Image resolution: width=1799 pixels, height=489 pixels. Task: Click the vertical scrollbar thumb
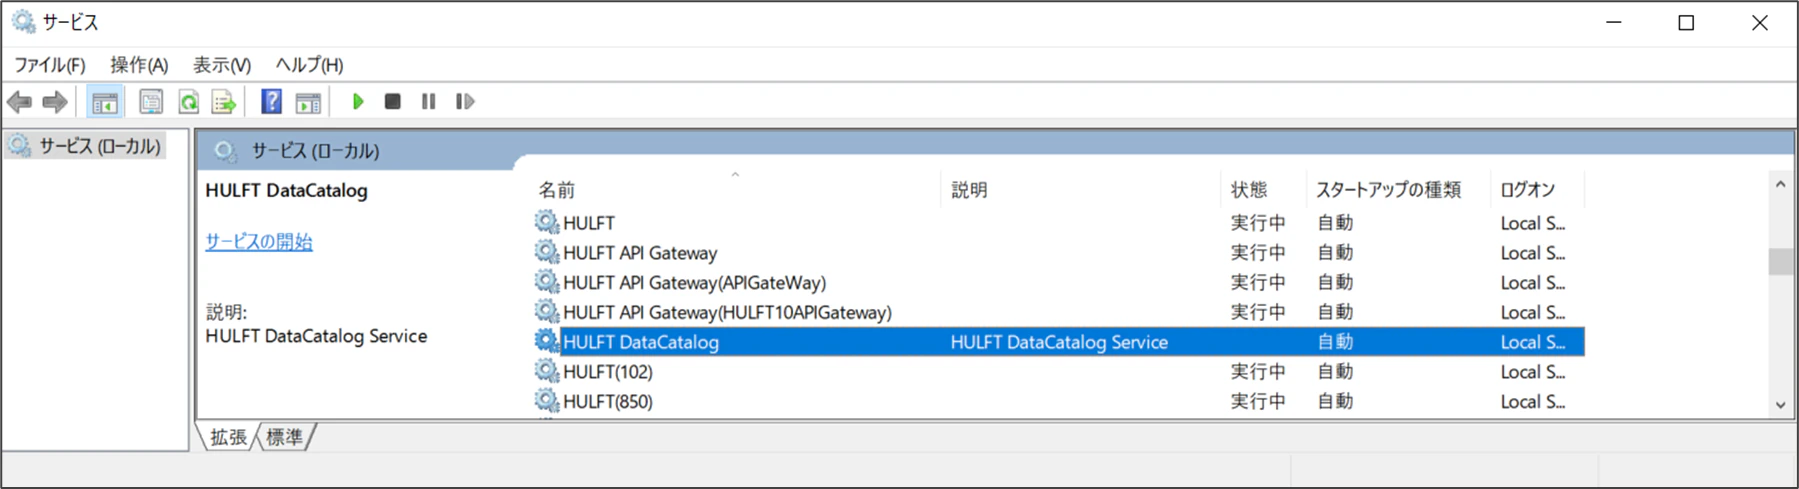(x=1780, y=261)
